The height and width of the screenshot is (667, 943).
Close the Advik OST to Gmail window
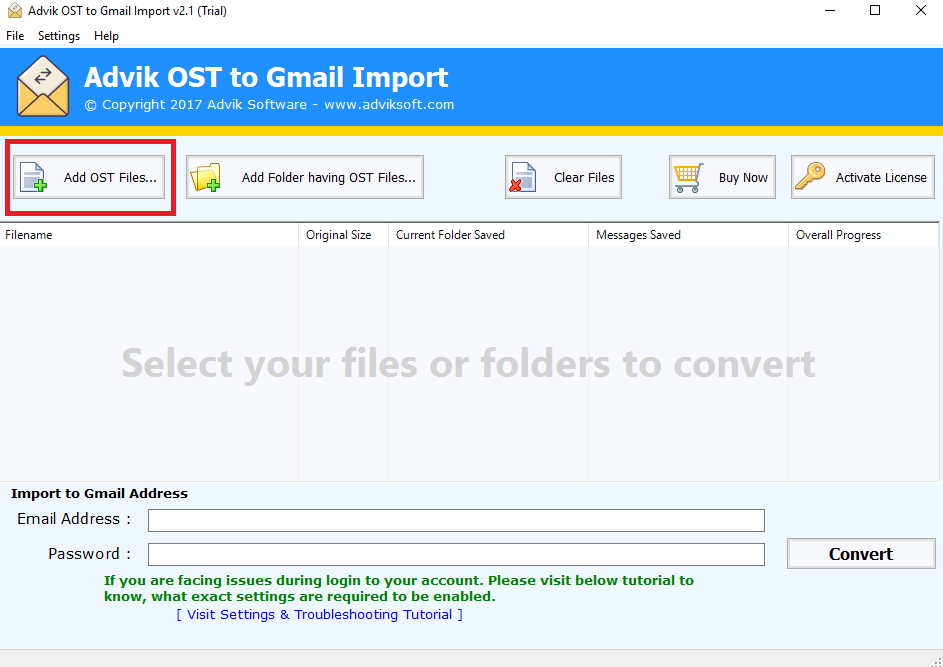pos(921,11)
